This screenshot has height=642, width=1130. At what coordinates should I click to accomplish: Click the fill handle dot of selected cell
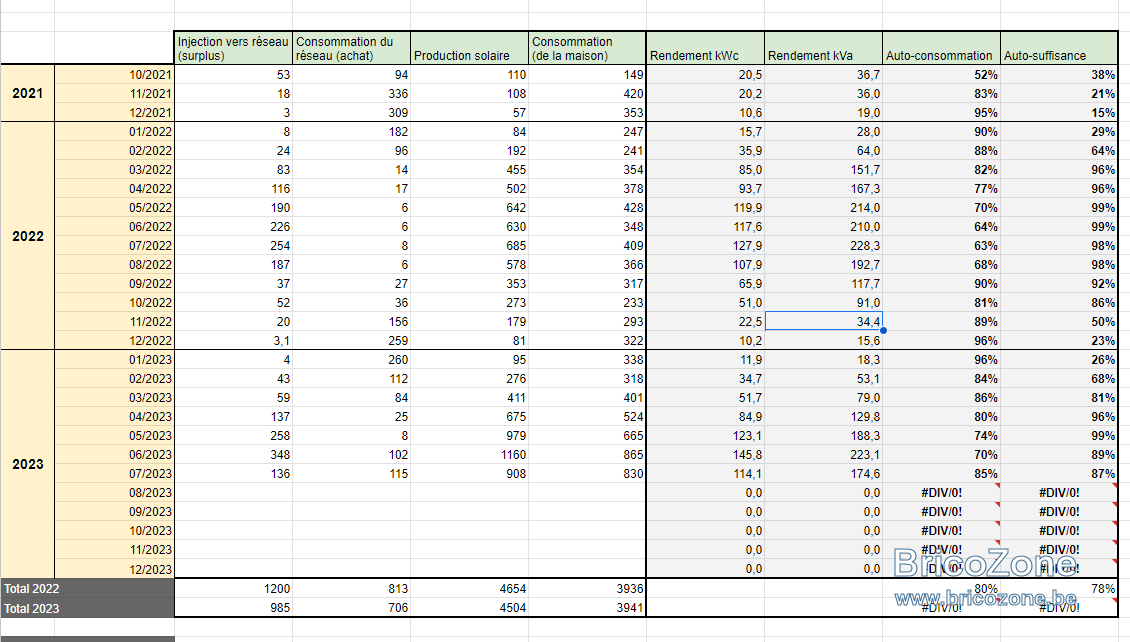(x=883, y=331)
